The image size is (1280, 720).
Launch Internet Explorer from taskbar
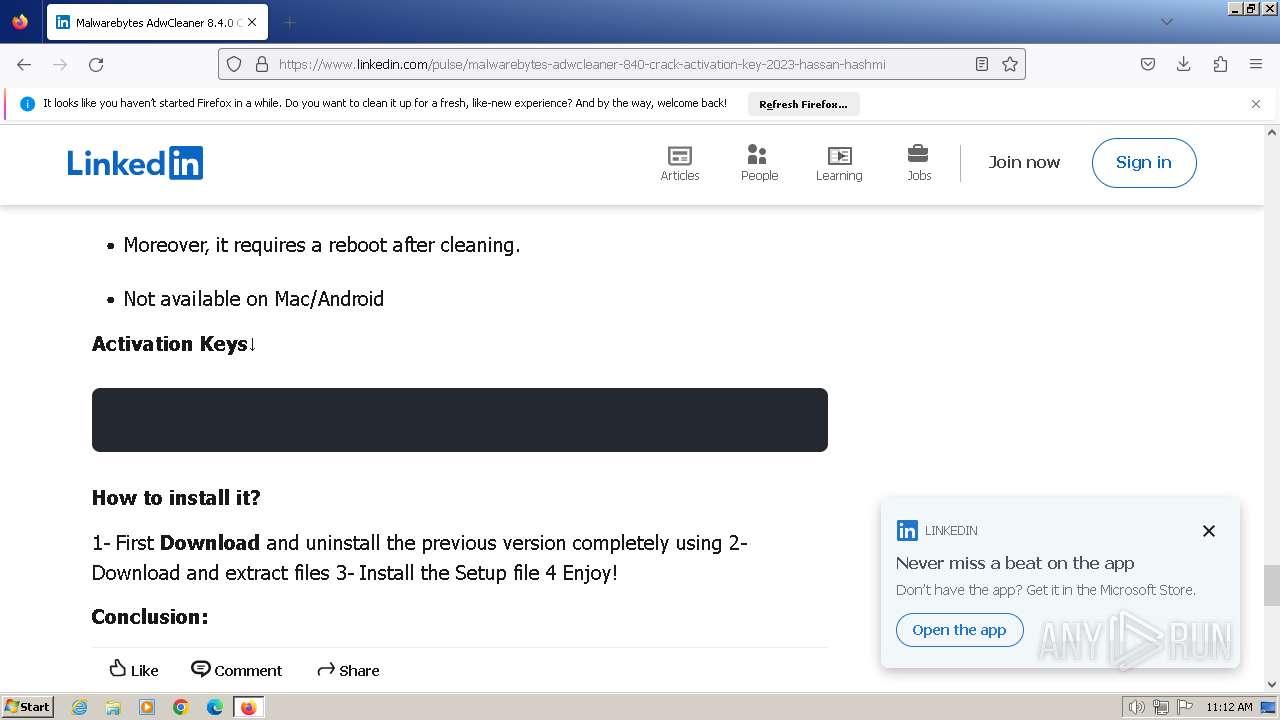[80, 707]
